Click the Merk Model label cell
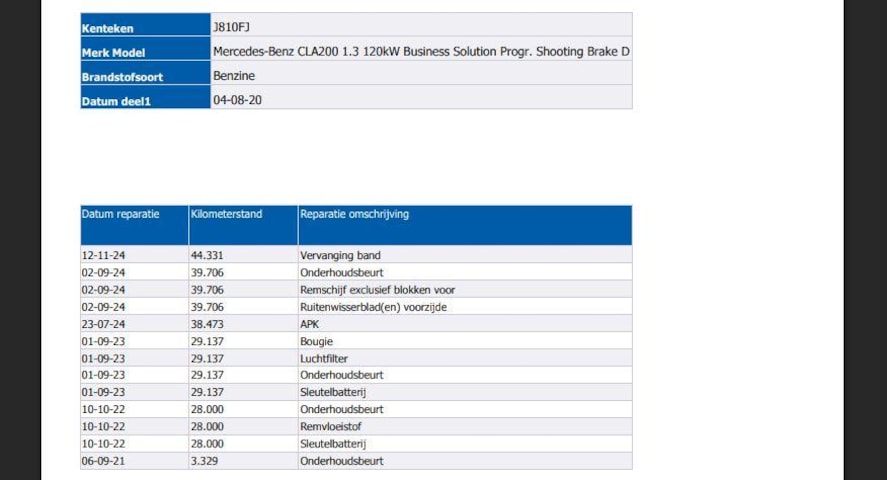 [116, 52]
